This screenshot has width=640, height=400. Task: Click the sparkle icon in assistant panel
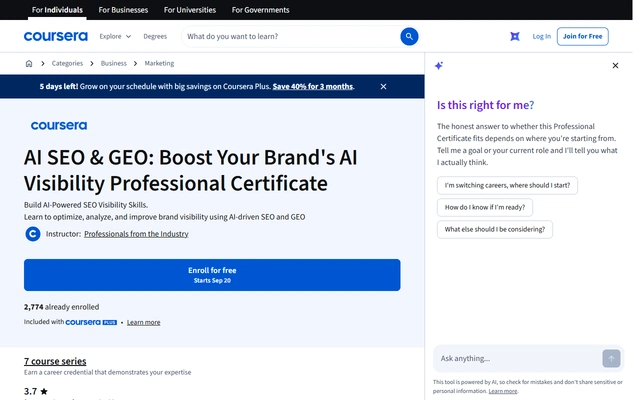coord(439,66)
